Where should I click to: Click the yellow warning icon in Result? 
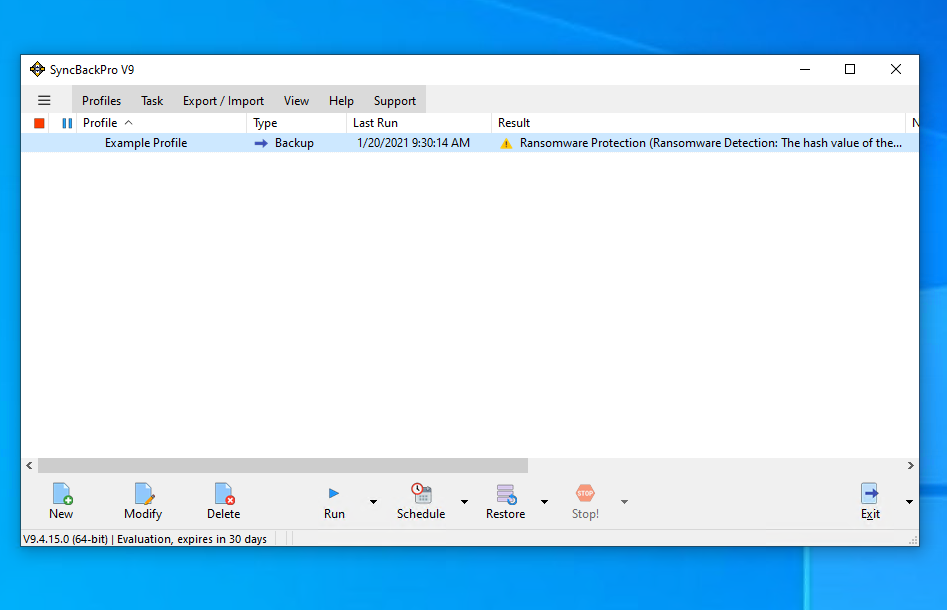click(506, 144)
